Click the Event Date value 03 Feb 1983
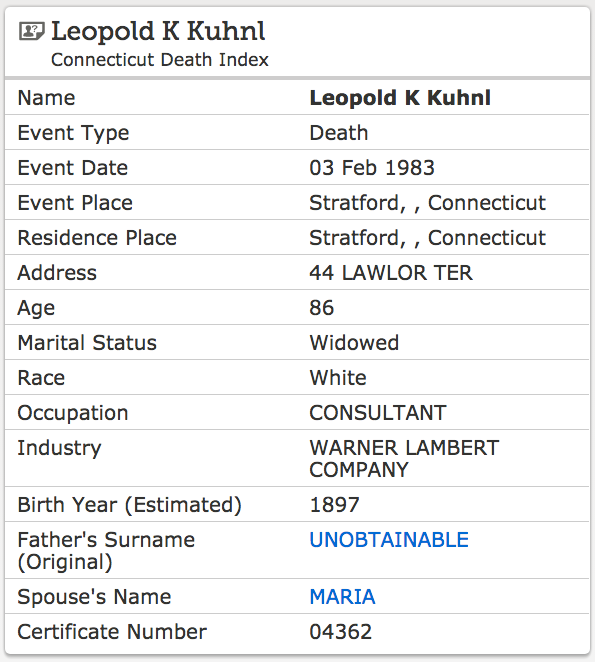595x662 pixels. [x=372, y=168]
